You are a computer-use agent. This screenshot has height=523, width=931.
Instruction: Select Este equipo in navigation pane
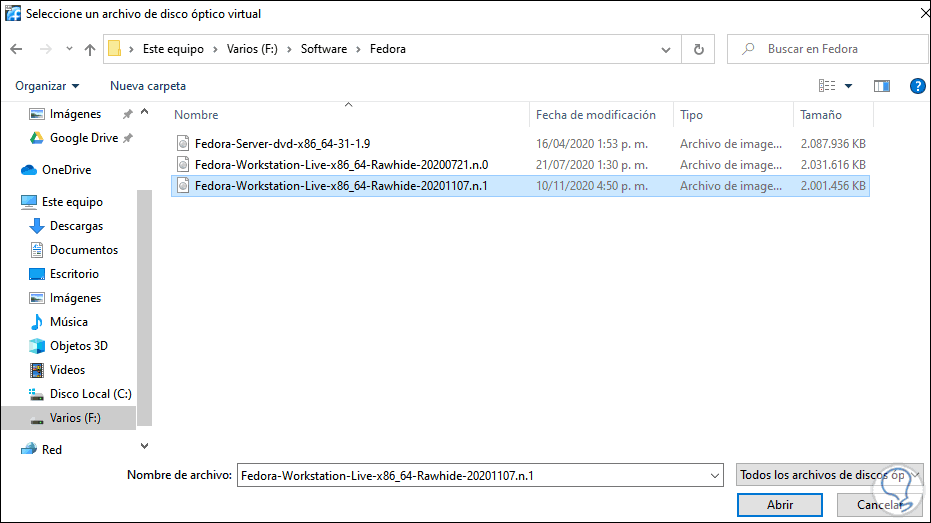[72, 202]
